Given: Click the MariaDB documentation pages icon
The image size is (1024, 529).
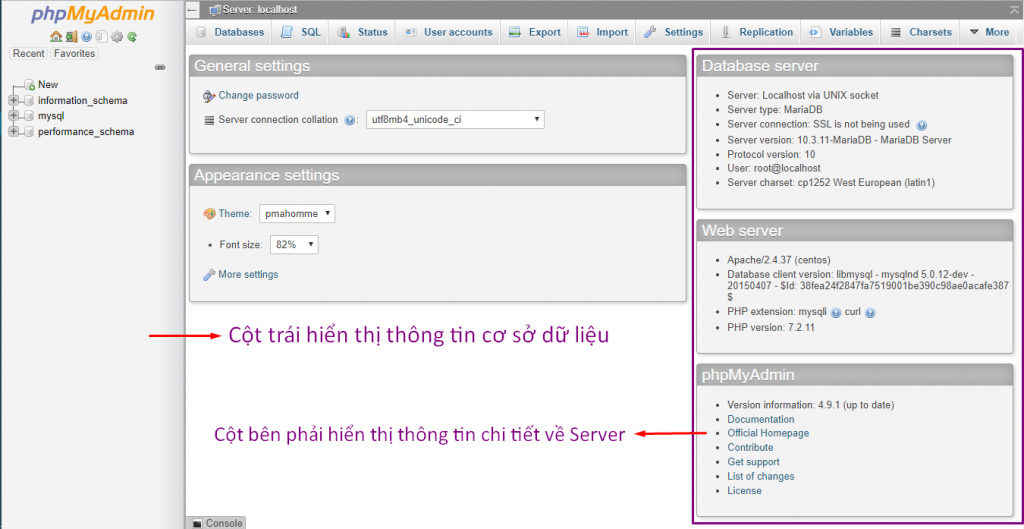Looking at the screenshot, I should point(101,37).
